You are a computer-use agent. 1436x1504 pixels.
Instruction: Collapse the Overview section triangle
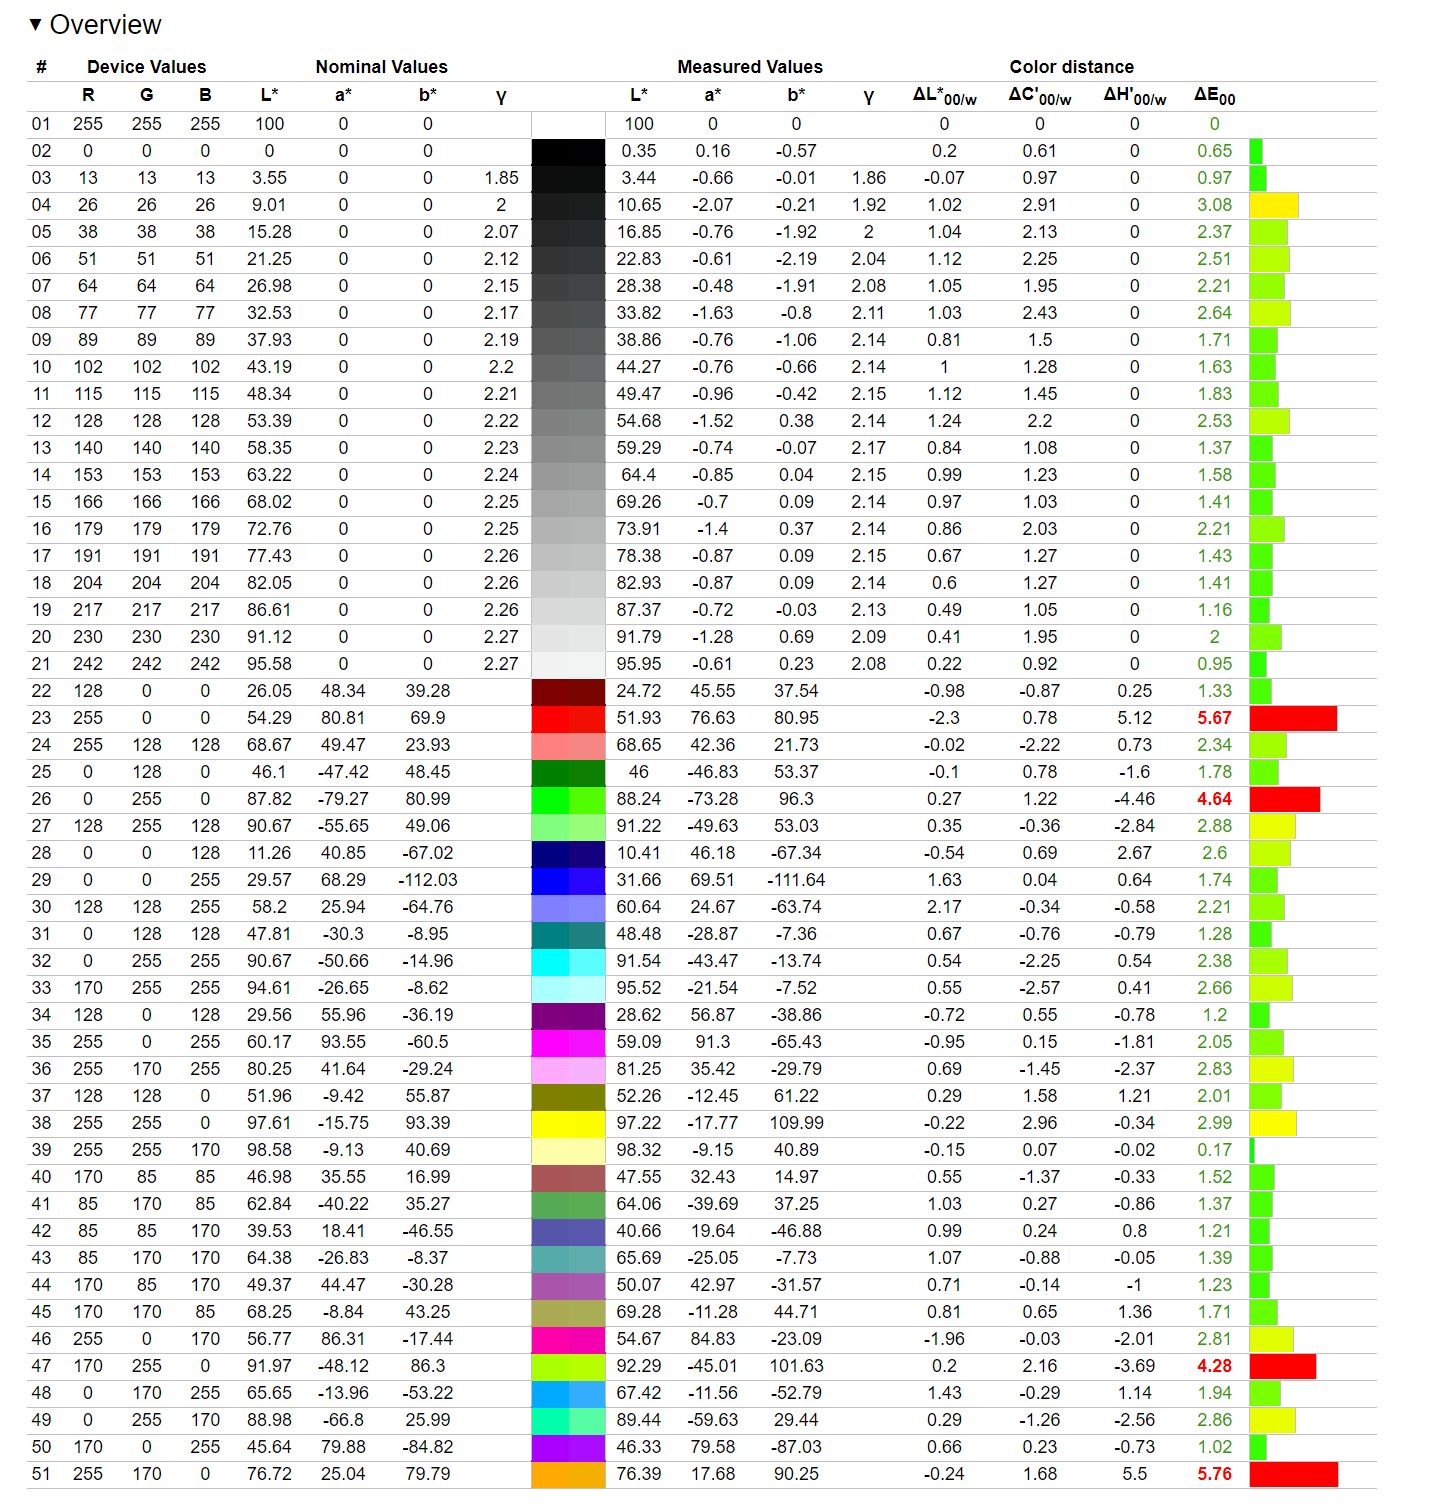click(35, 24)
